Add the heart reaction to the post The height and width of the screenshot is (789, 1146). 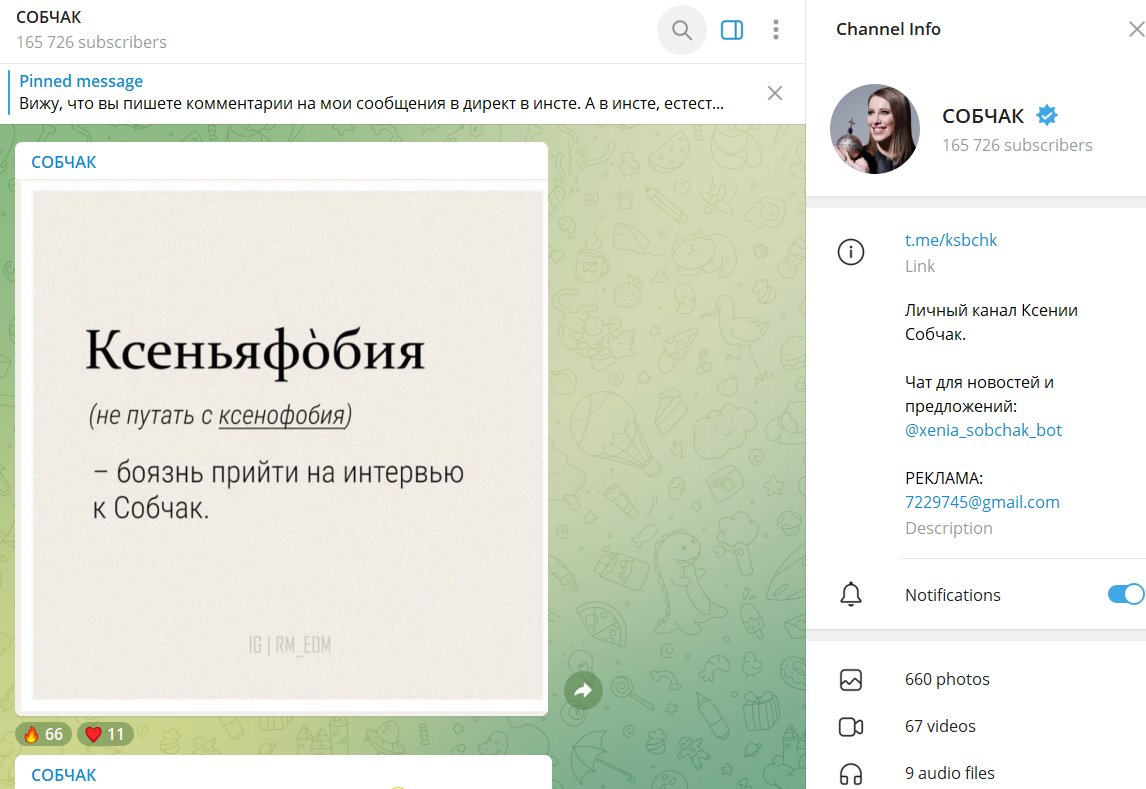click(x=104, y=733)
